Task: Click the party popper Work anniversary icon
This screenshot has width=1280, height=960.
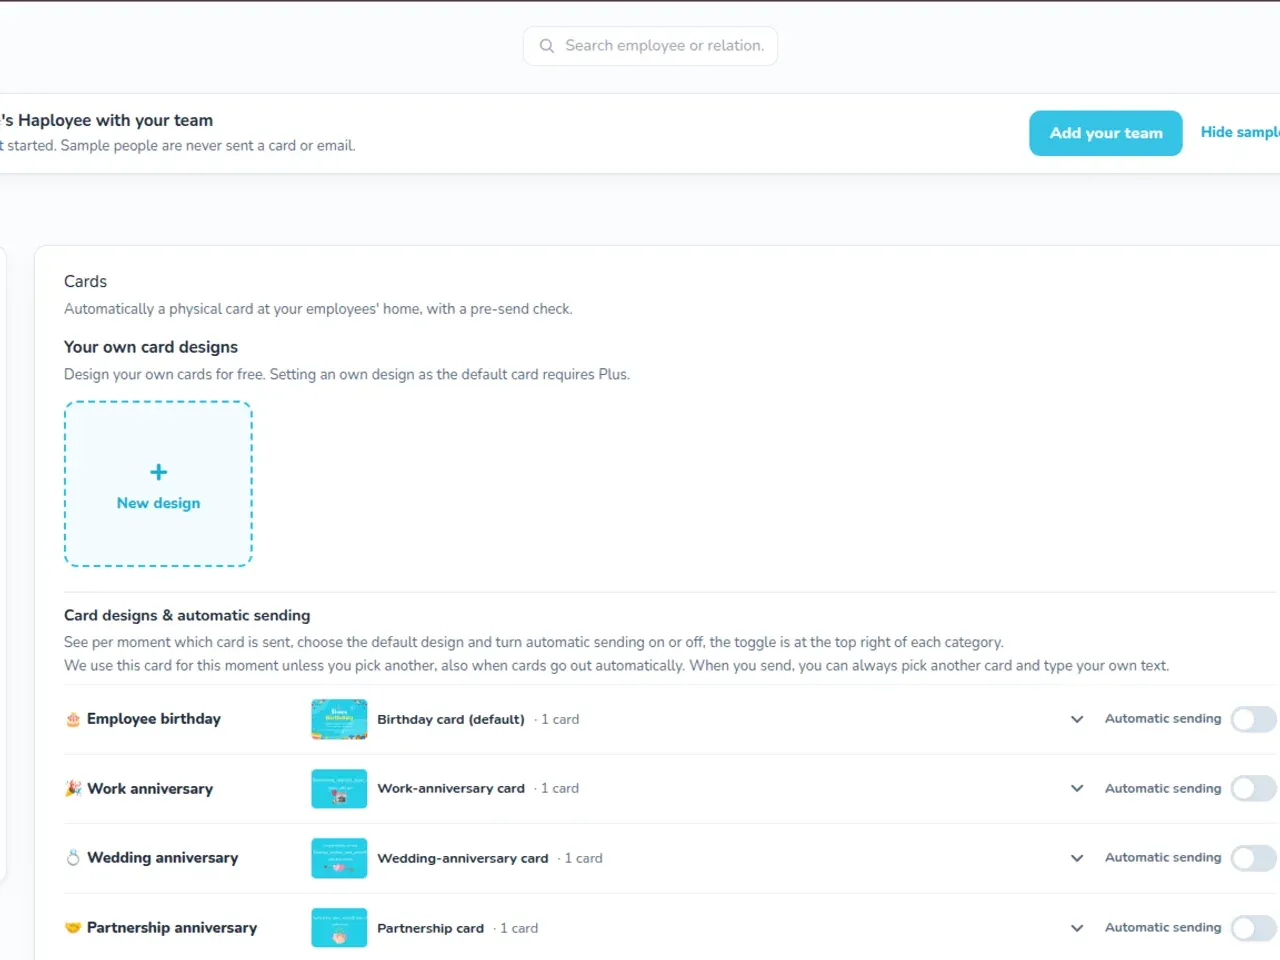Action: 73,788
